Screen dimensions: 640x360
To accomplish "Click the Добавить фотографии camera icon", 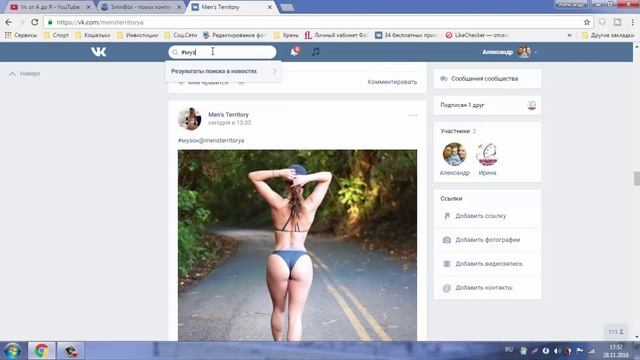I will click(x=447, y=240).
